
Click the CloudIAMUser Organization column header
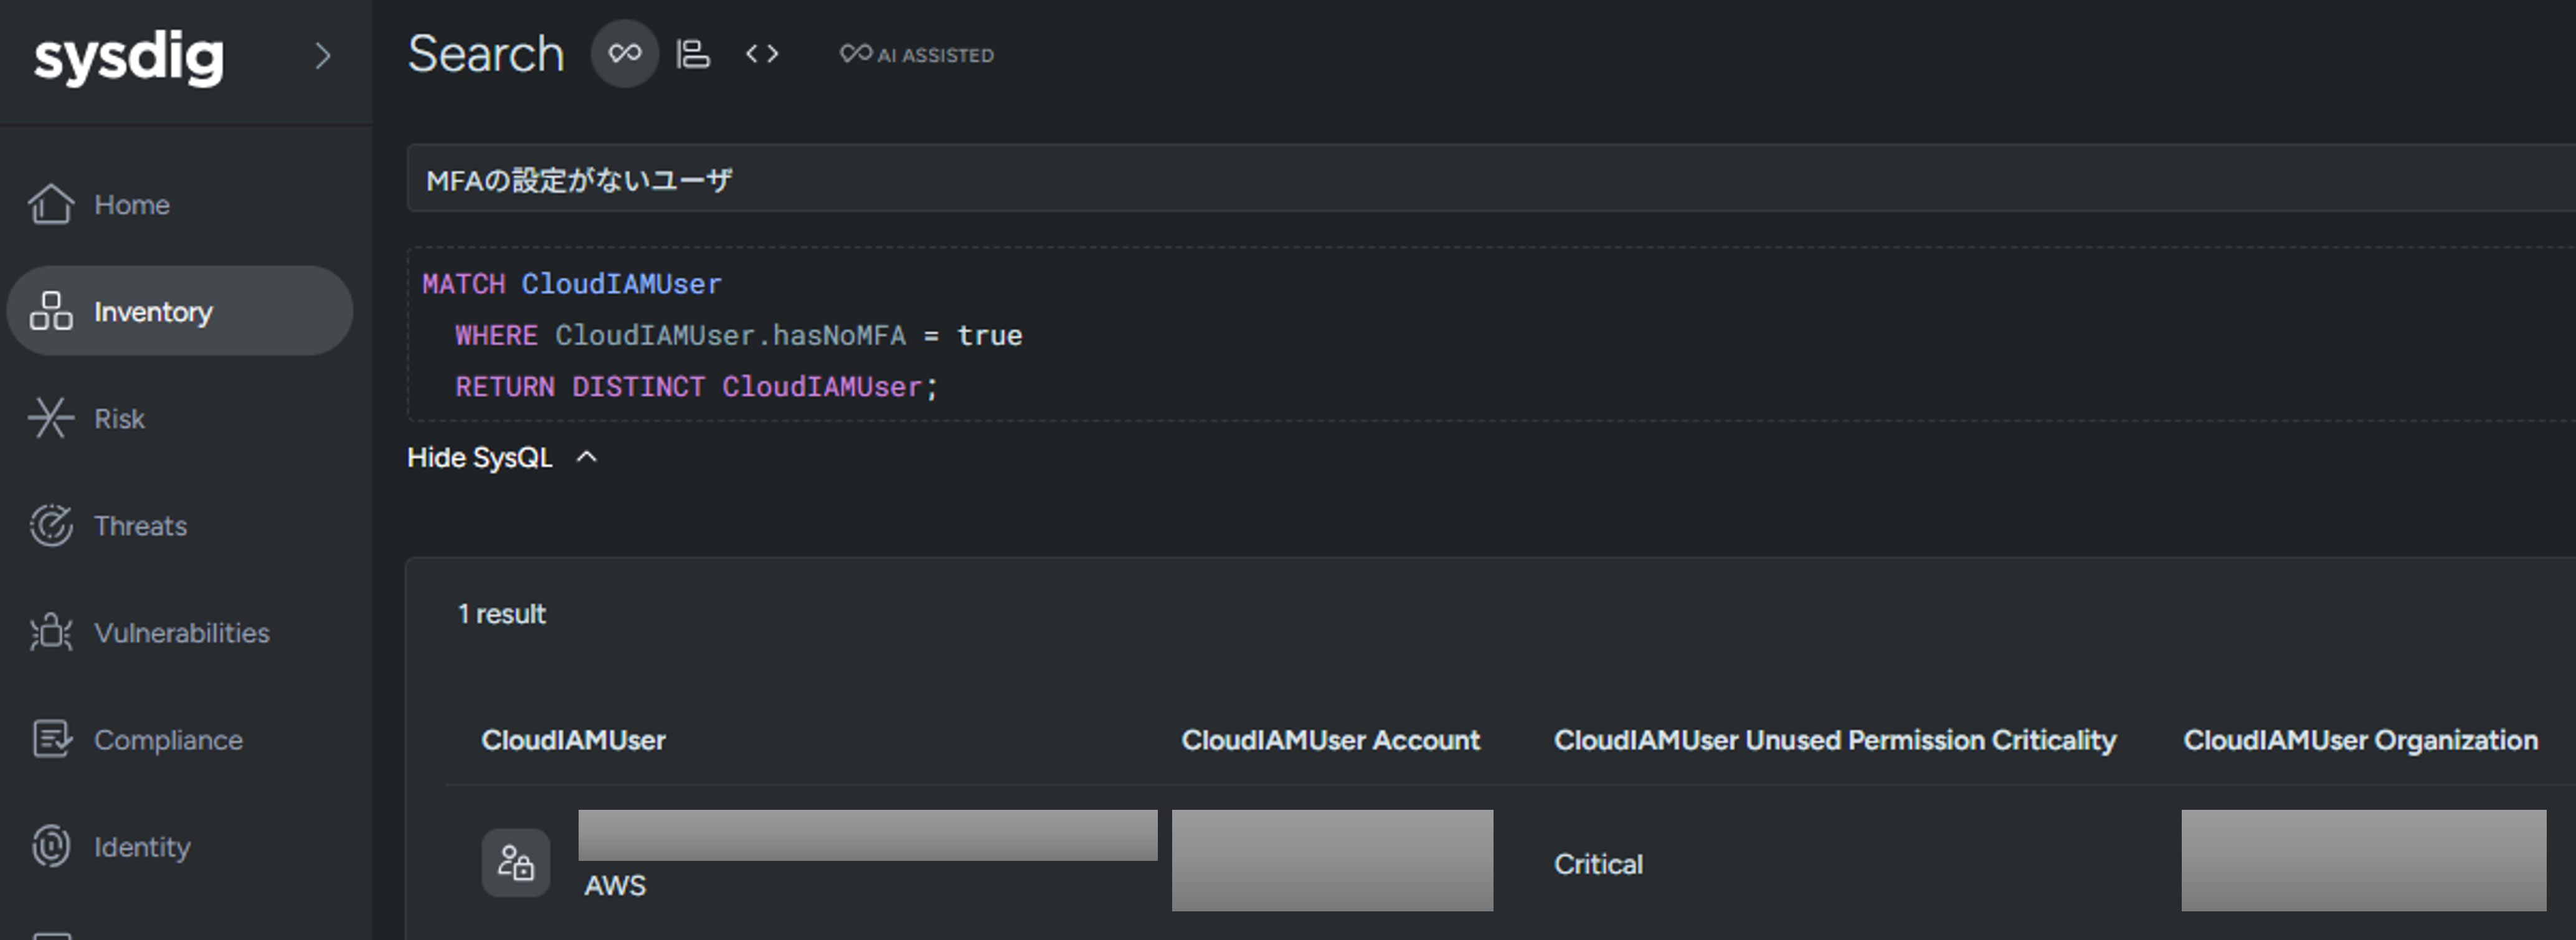2360,740
